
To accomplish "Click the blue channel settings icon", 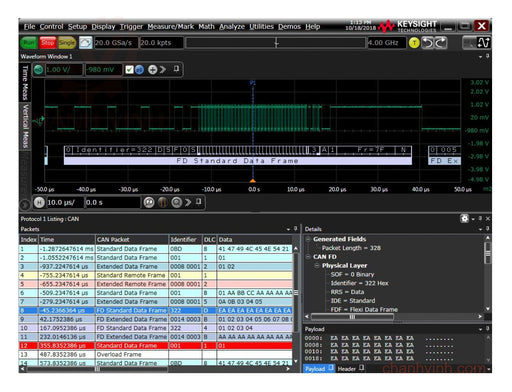I will tap(140, 70).
